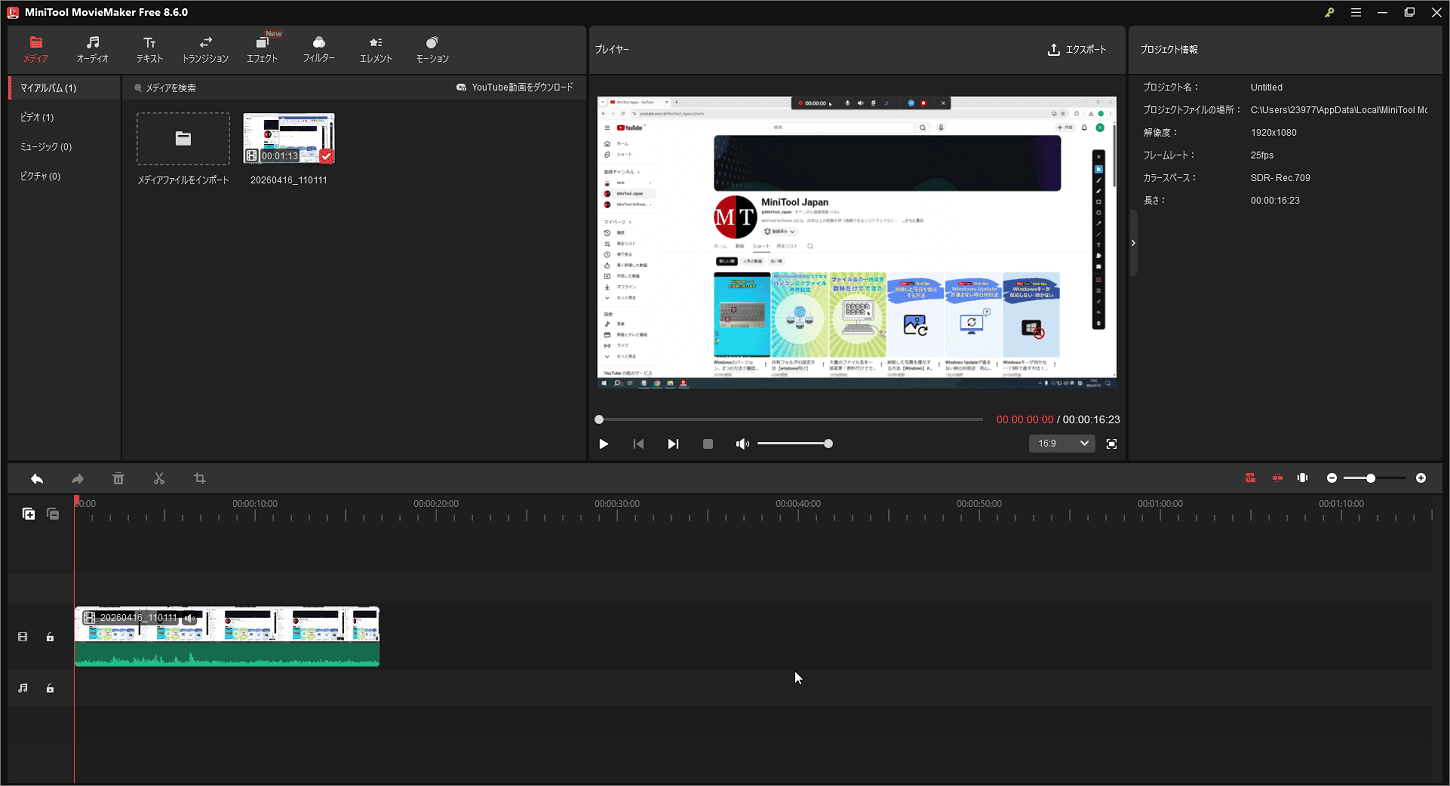
Task: Delete the clip using the trash icon
Action: (x=118, y=479)
